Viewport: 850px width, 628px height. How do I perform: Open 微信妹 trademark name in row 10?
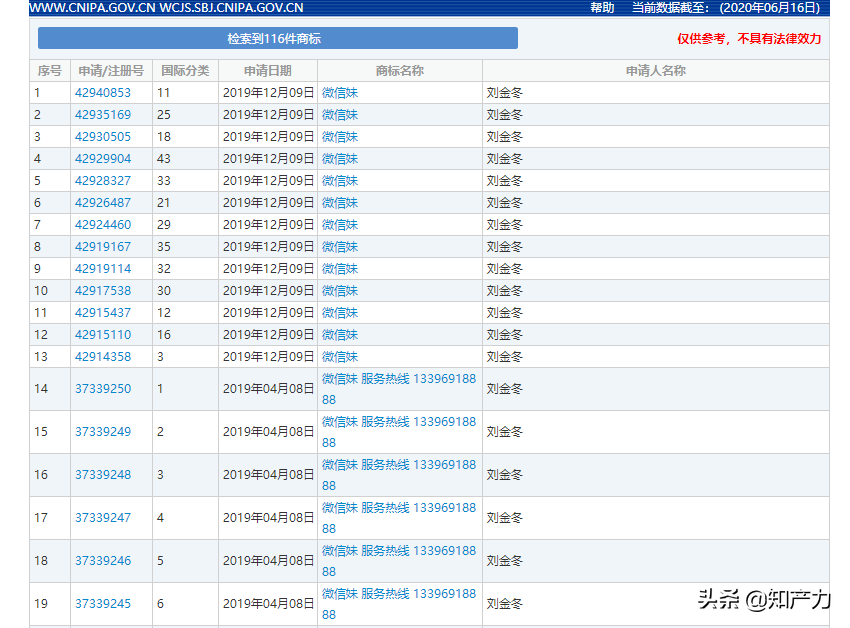pos(340,291)
